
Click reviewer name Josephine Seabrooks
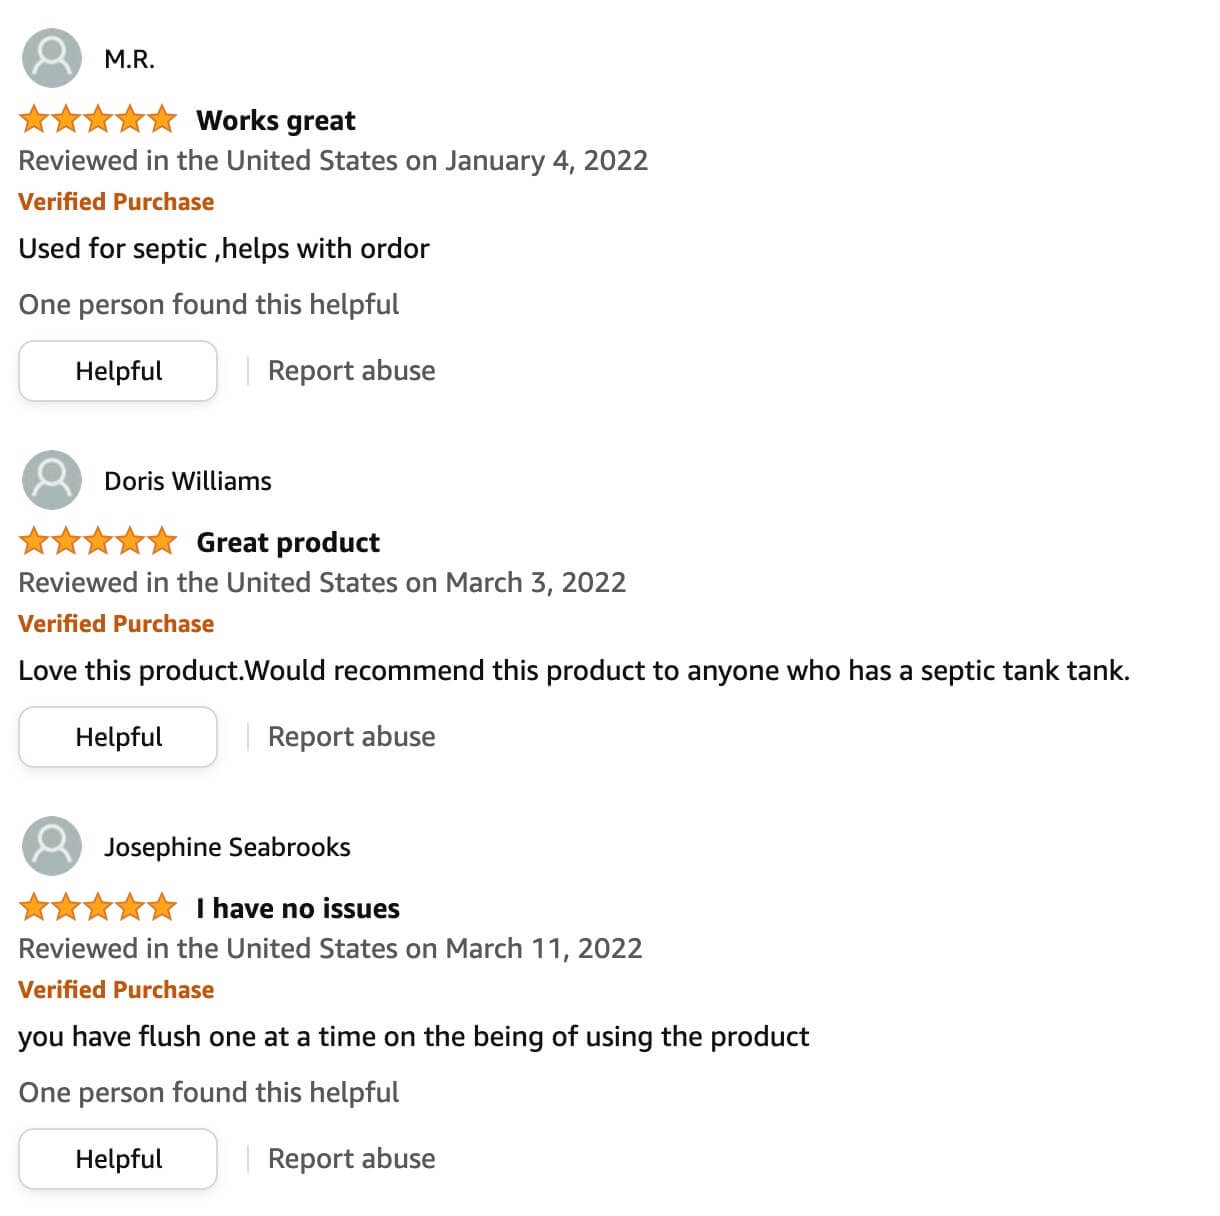[228, 847]
